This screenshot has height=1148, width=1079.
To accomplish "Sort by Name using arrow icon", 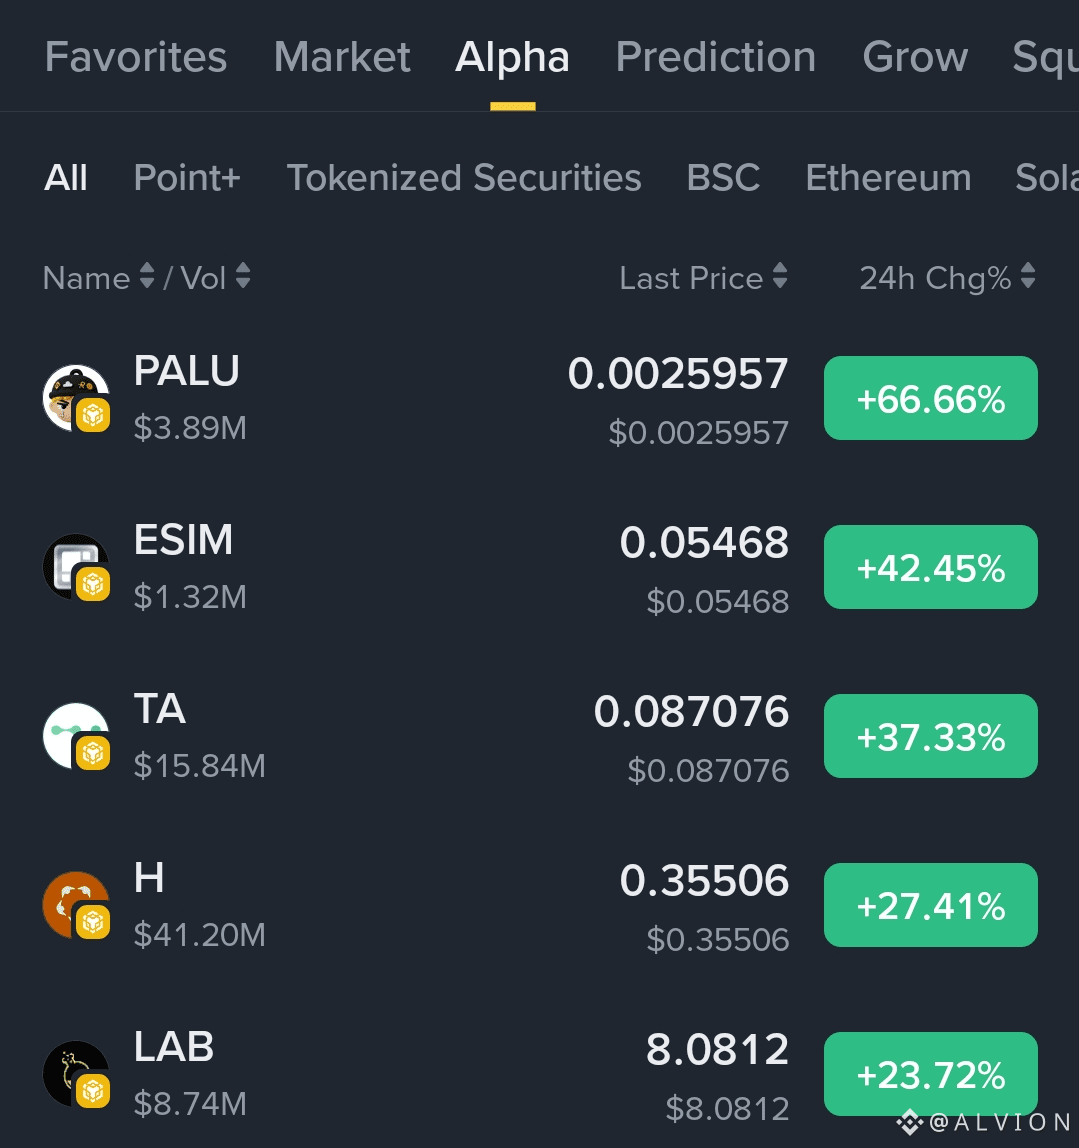I will [147, 276].
